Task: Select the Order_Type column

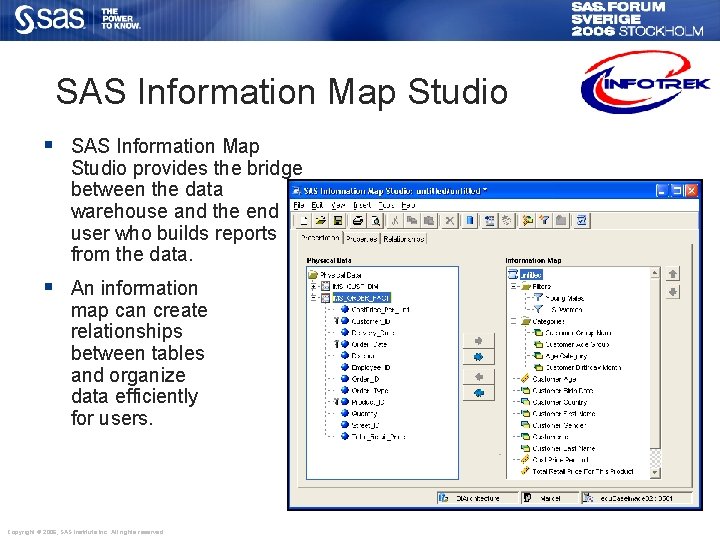Action: [365, 390]
